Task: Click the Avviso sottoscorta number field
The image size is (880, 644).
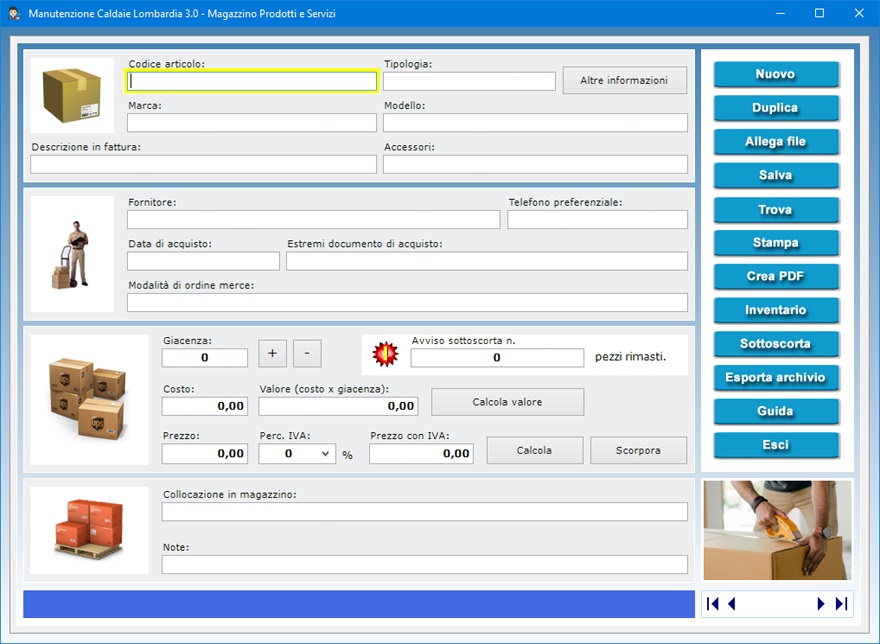Action: tap(497, 358)
